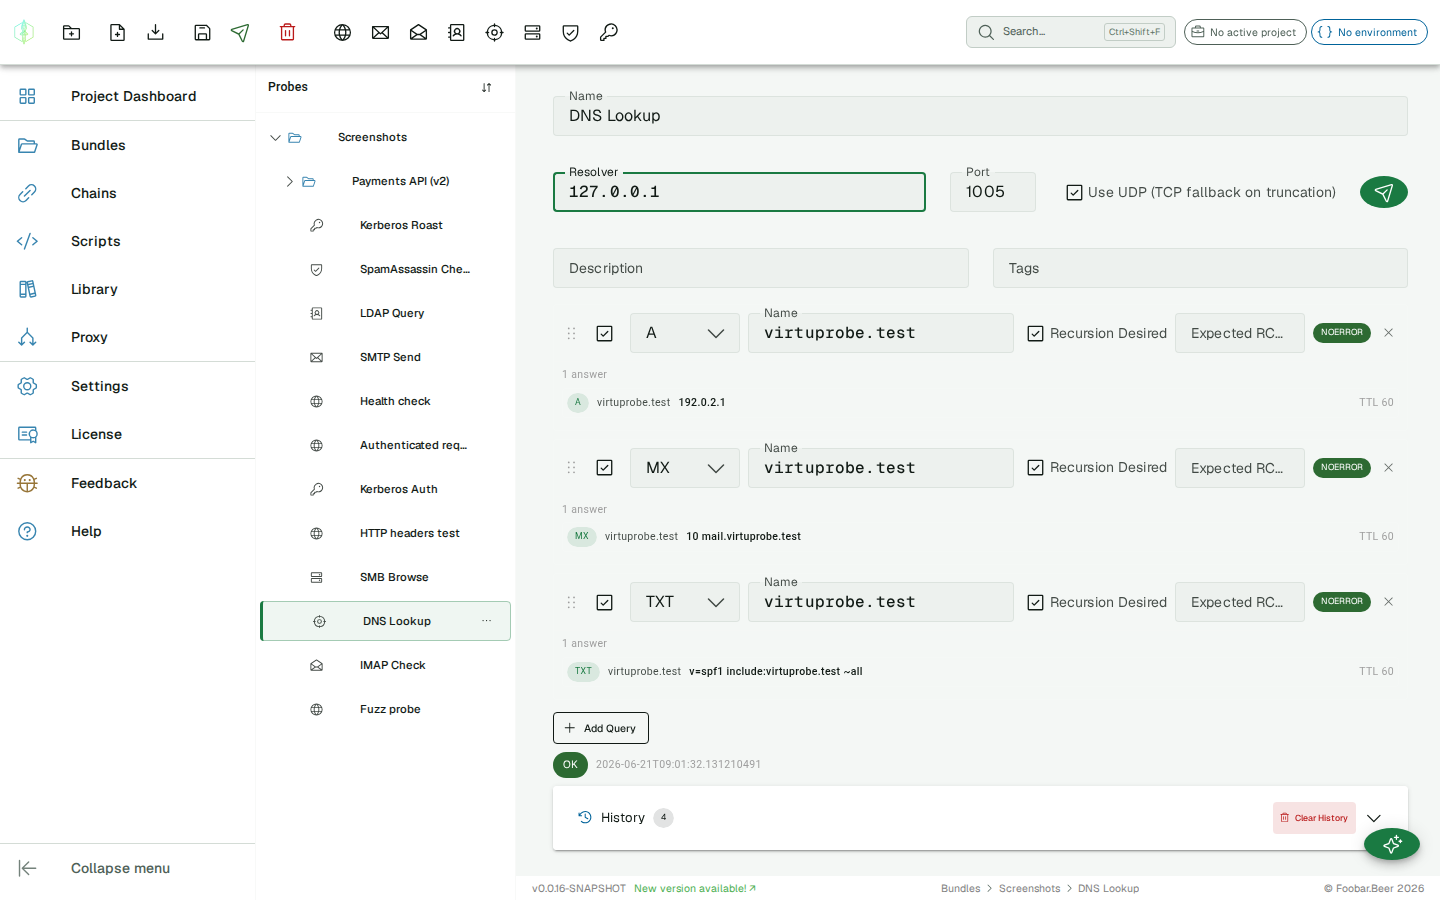Image resolution: width=1440 pixels, height=900 pixels.
Task: Click the Port input field
Action: click(x=993, y=192)
